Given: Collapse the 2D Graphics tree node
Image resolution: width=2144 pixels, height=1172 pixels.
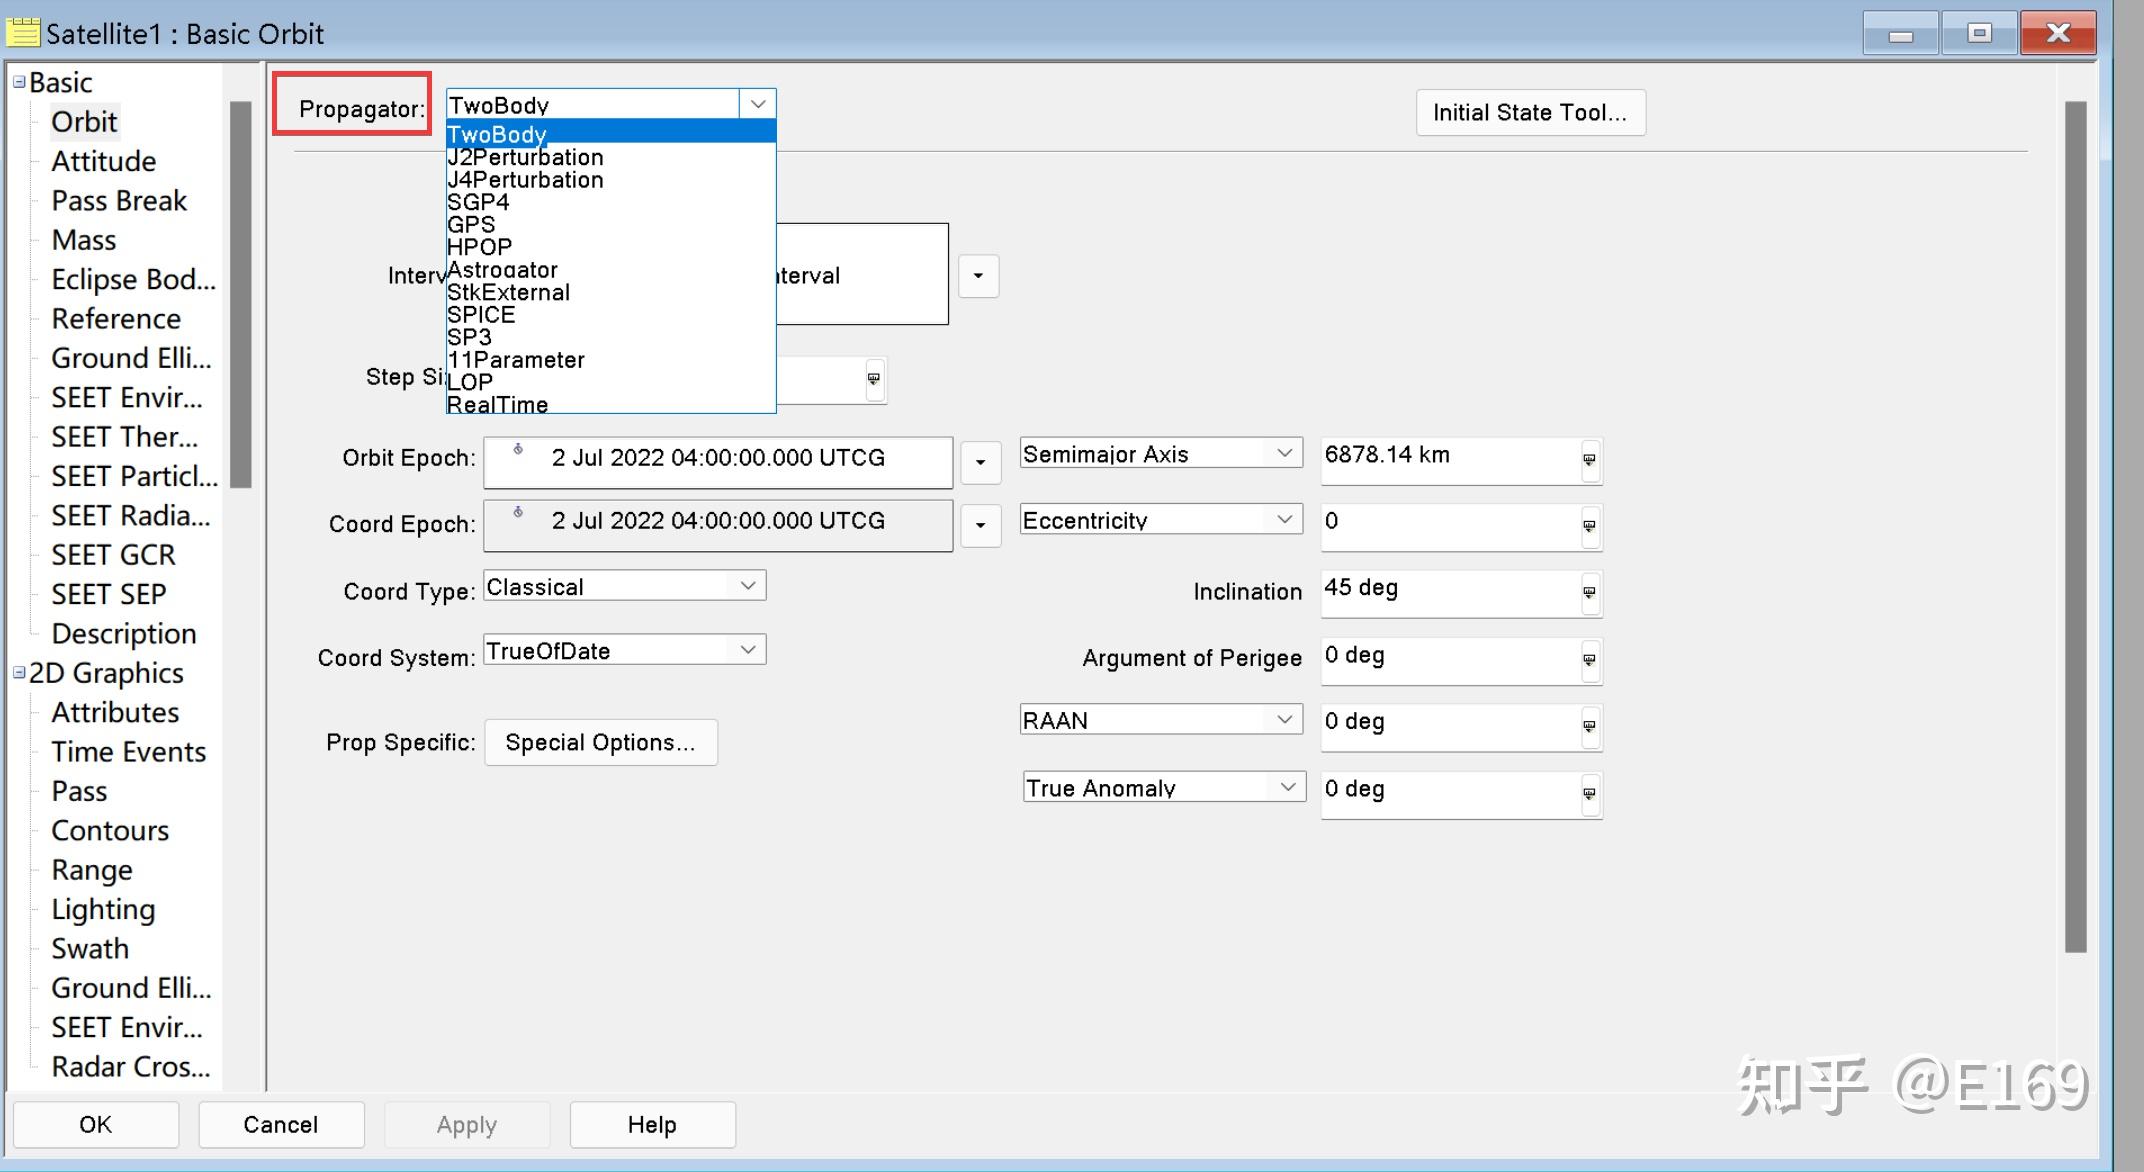Looking at the screenshot, I should [19, 673].
